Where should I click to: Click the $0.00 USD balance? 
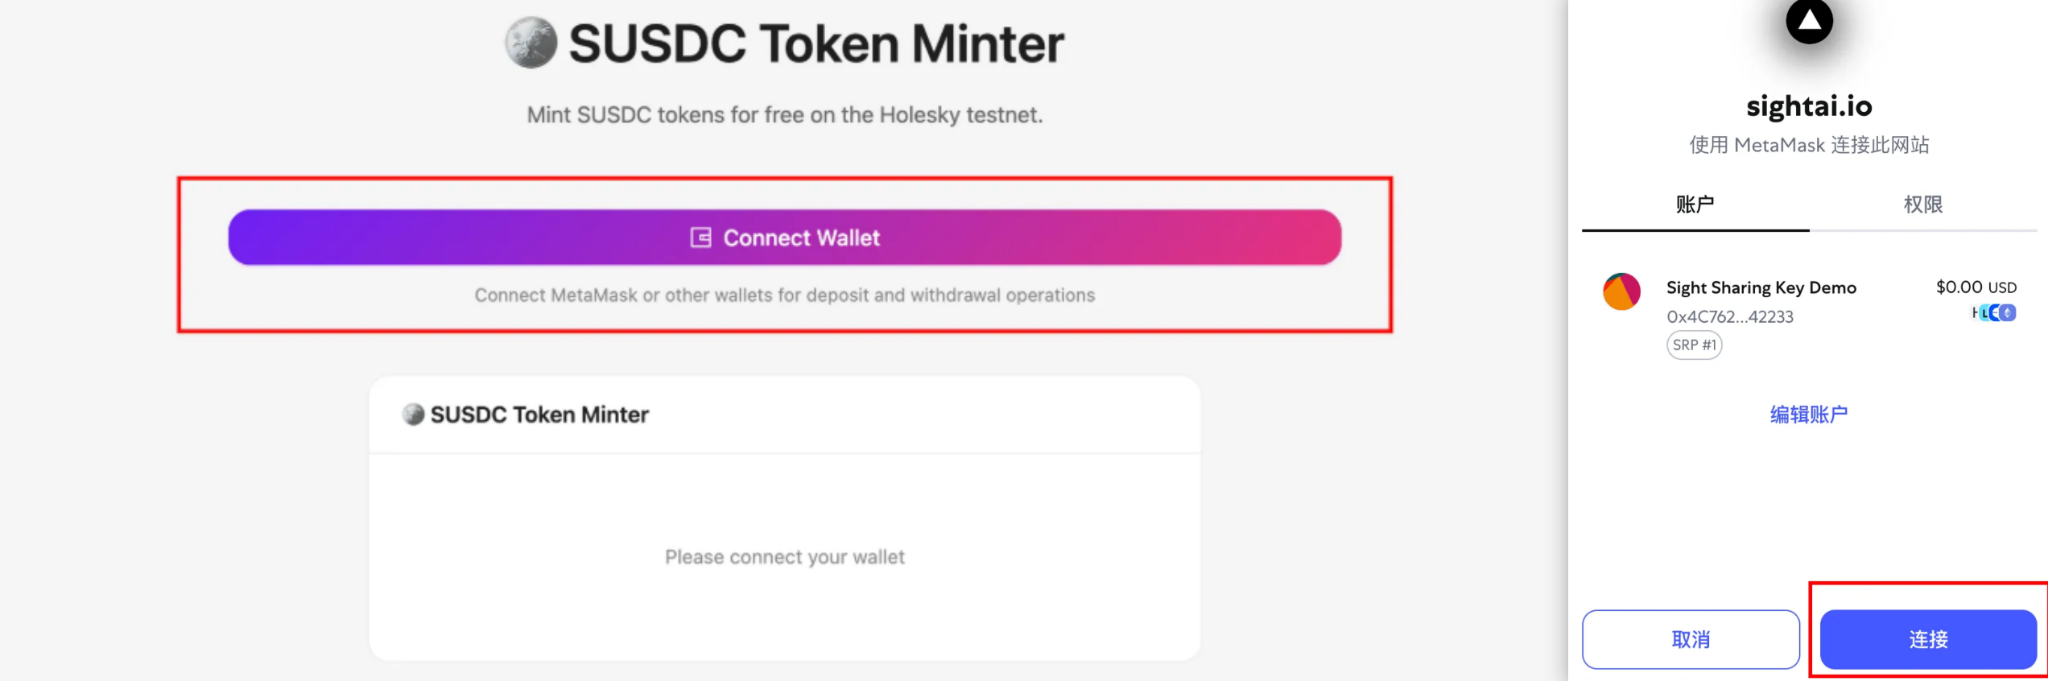pyautogui.click(x=1975, y=287)
